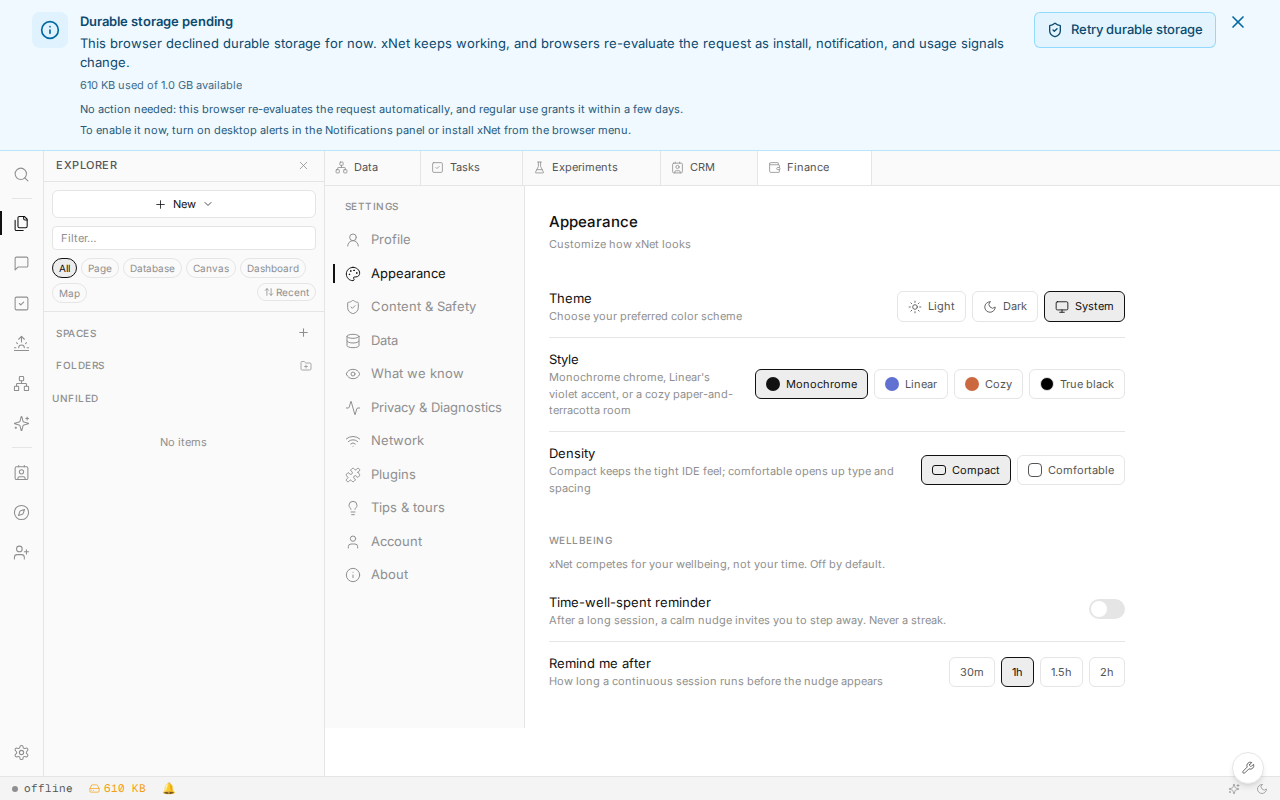The height and width of the screenshot is (800, 1280).
Task: Click the wrench icon in bottom right
Action: click(x=1247, y=768)
